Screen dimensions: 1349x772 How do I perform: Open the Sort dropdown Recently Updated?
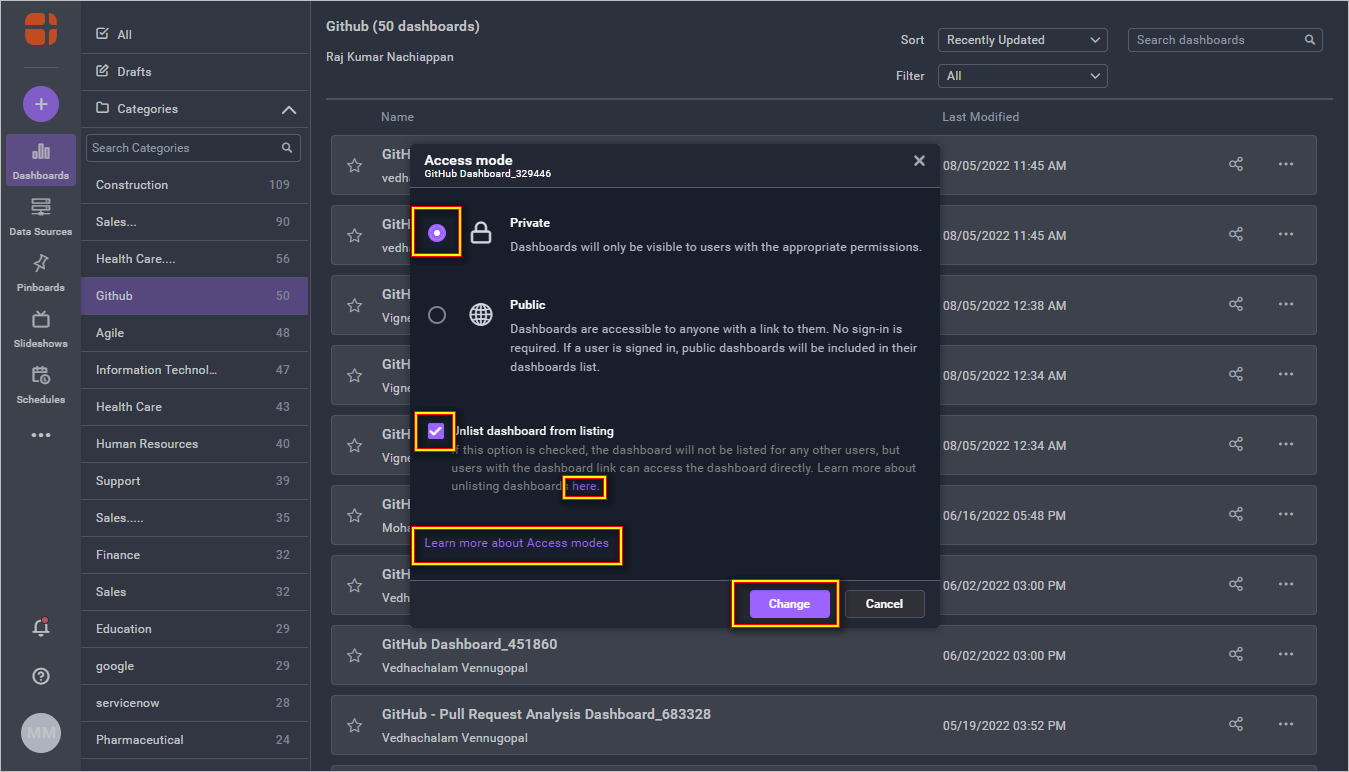pyautogui.click(x=1022, y=40)
